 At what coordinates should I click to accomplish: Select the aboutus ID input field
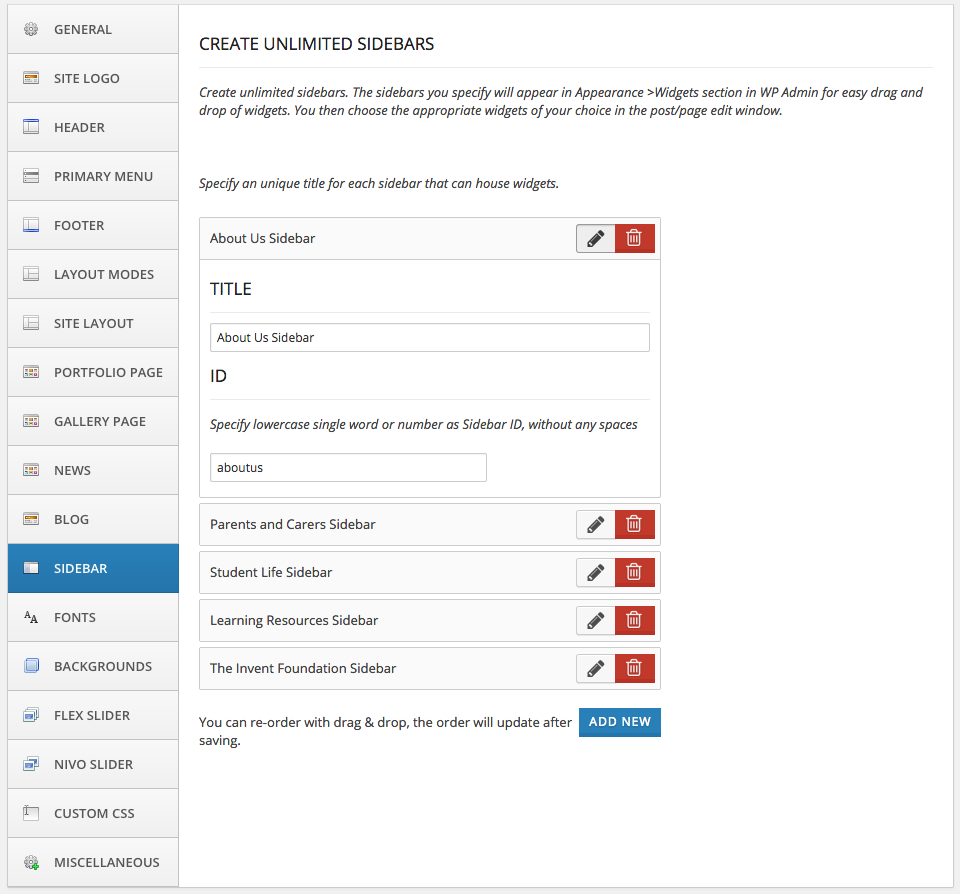click(x=348, y=467)
